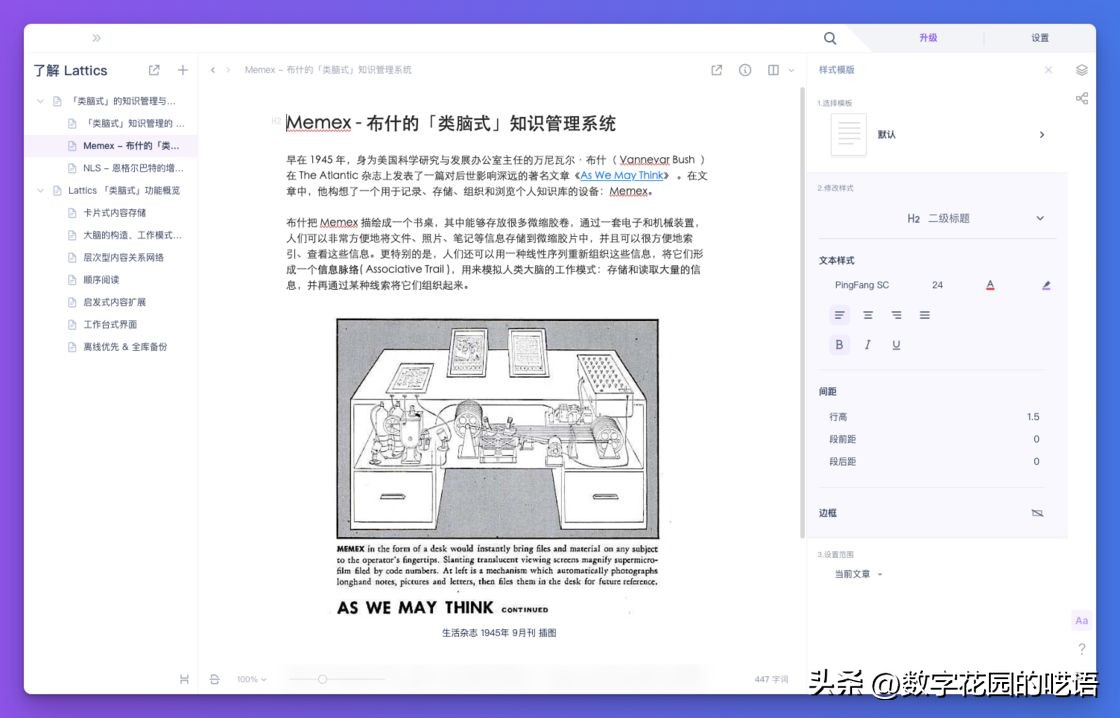
Task: Toggle split view layout icon
Action: (x=773, y=70)
